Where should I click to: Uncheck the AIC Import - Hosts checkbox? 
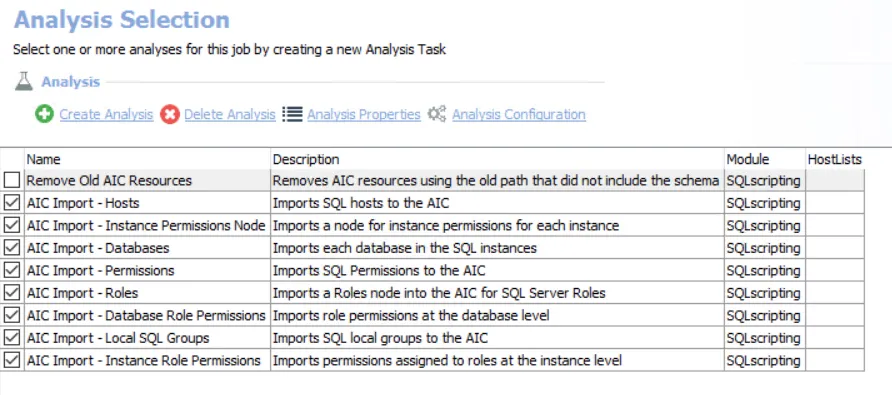pos(12,203)
